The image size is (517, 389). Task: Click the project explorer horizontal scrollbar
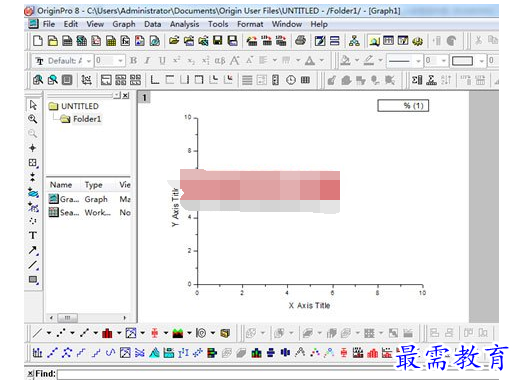88,318
